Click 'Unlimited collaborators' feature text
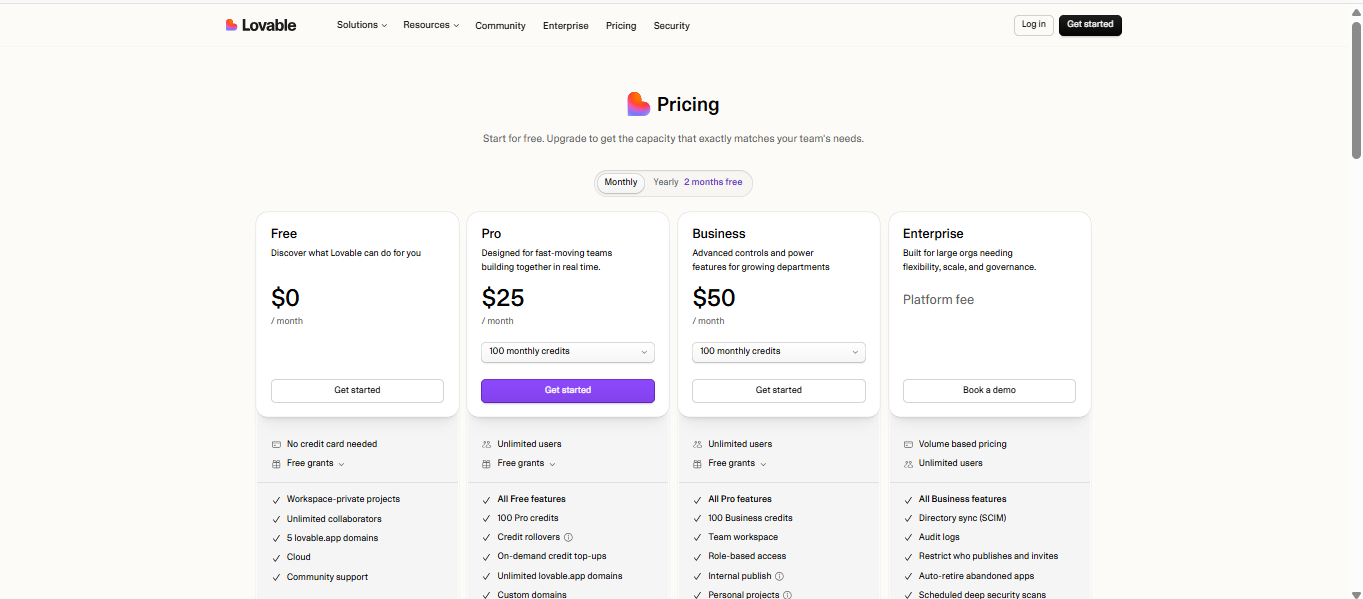The width and height of the screenshot is (1363, 599). coord(334,519)
